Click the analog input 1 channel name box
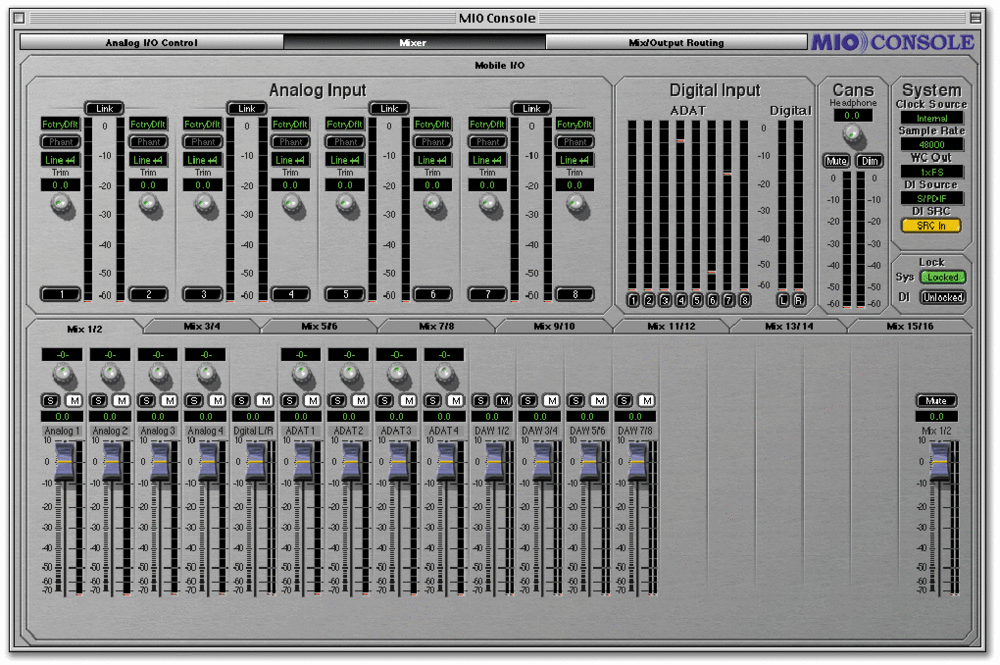The image size is (1000, 665). [x=61, y=294]
